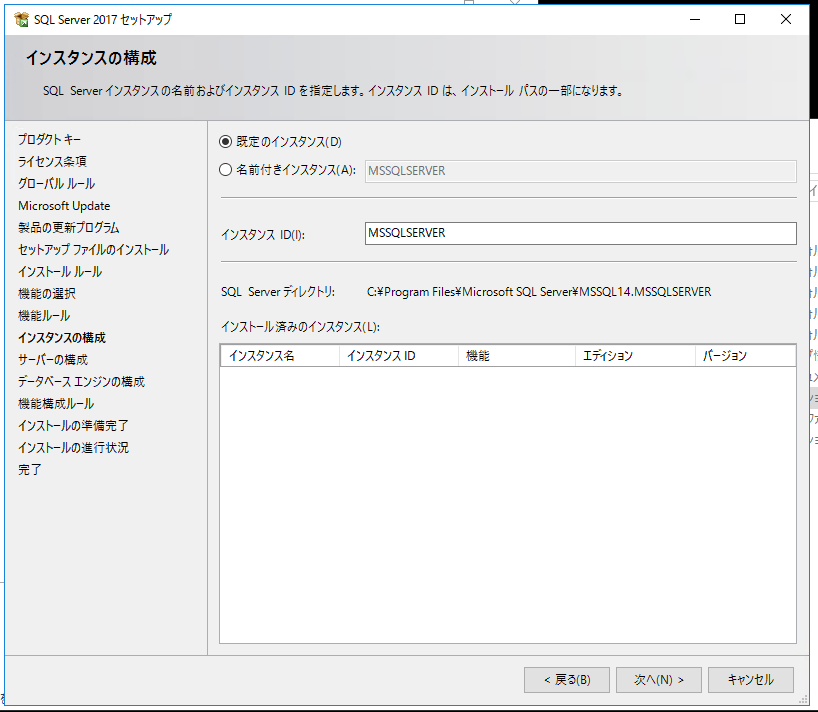Click the エディション column header
This screenshot has width=818, height=712.
pos(635,356)
